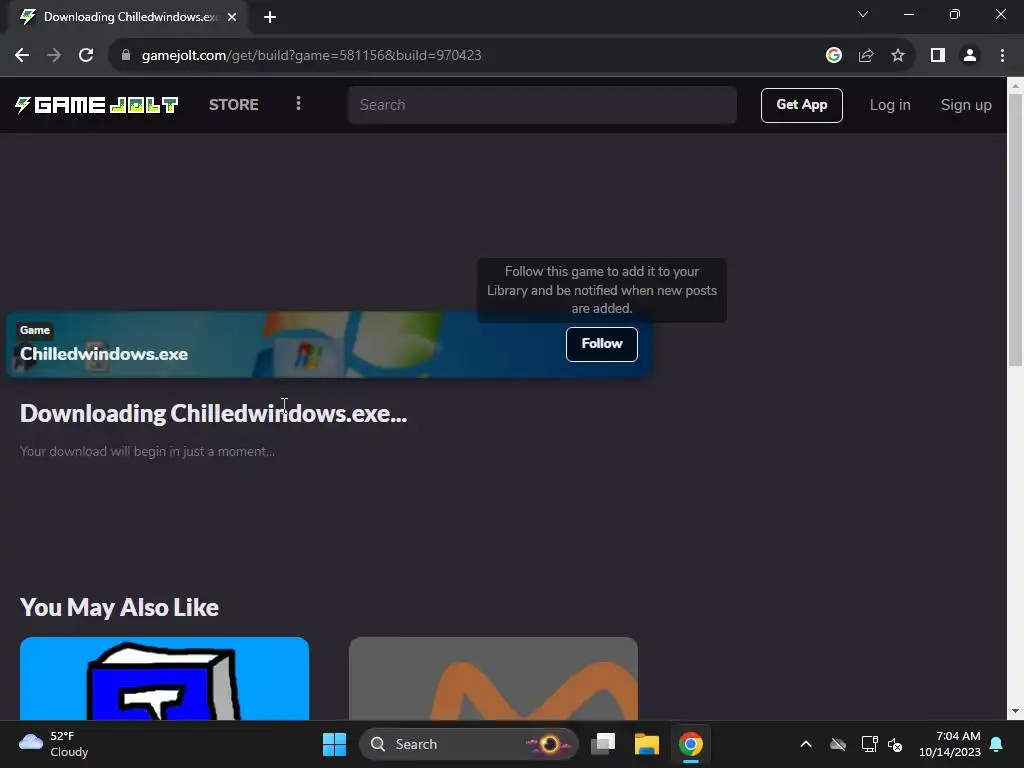Toggle the Chrome side panel

pos(938,56)
